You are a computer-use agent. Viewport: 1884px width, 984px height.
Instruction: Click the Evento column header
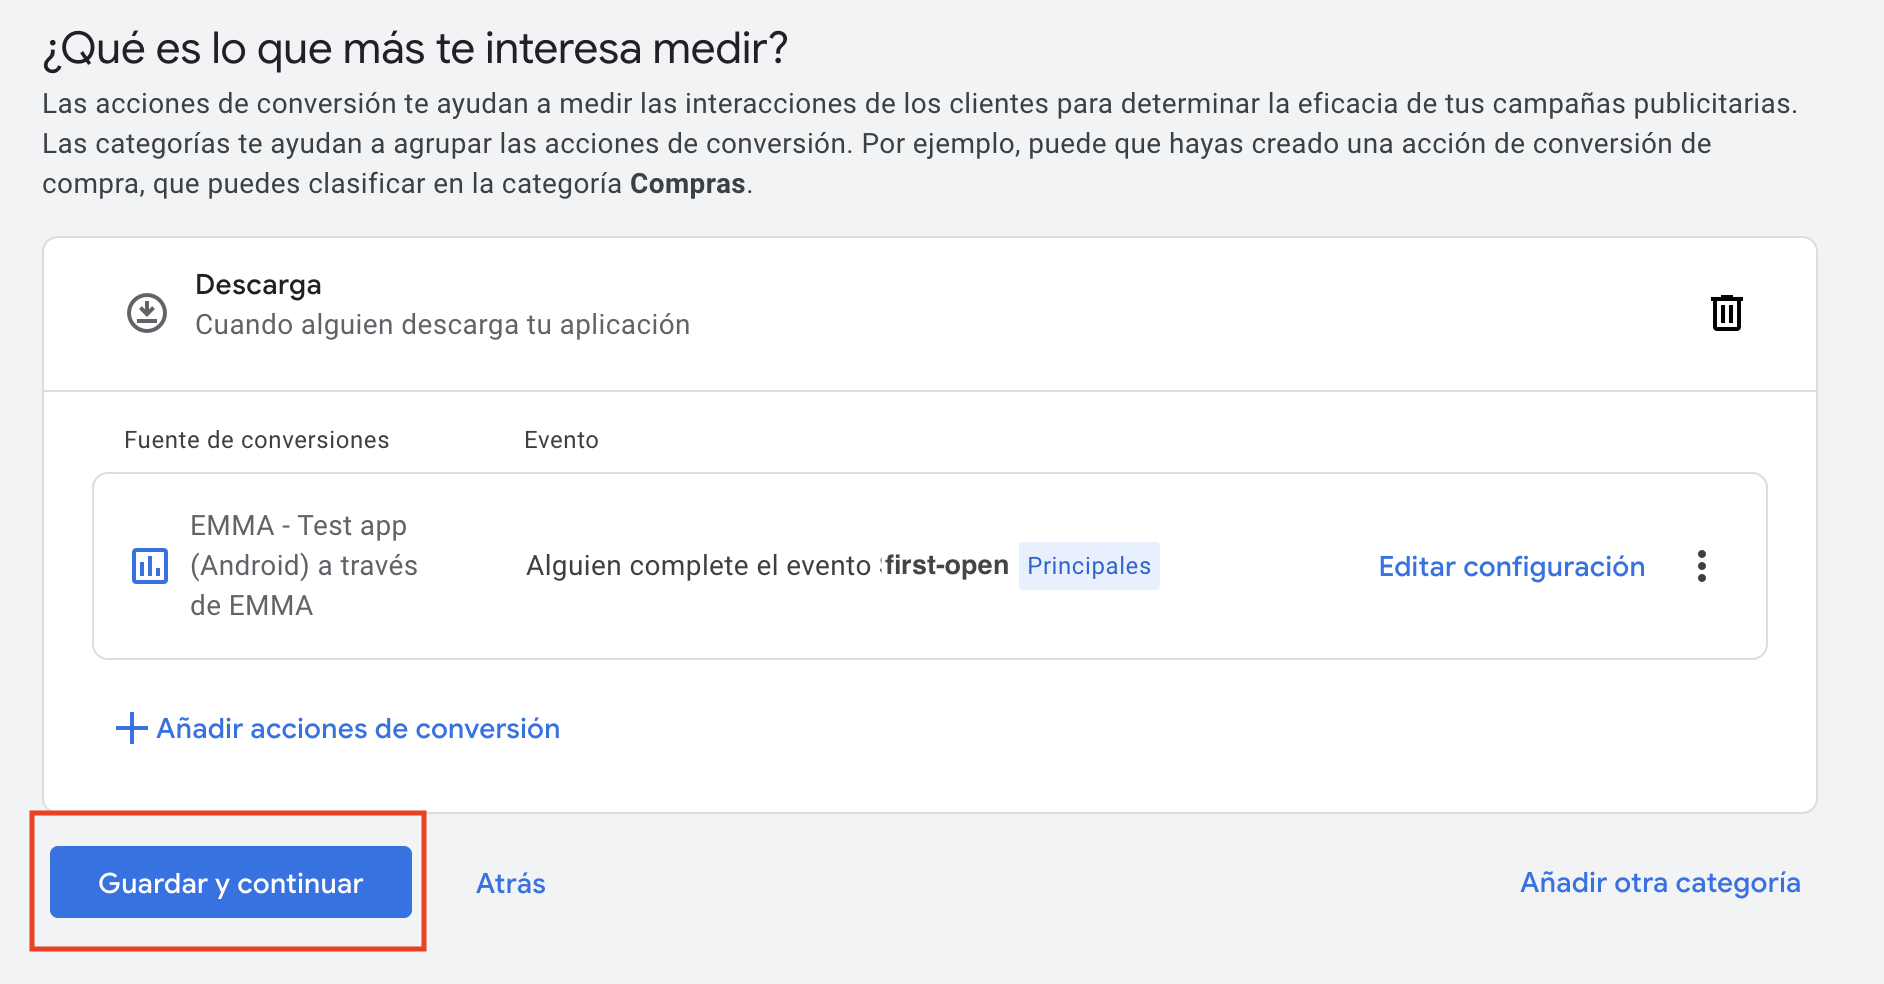tap(561, 440)
